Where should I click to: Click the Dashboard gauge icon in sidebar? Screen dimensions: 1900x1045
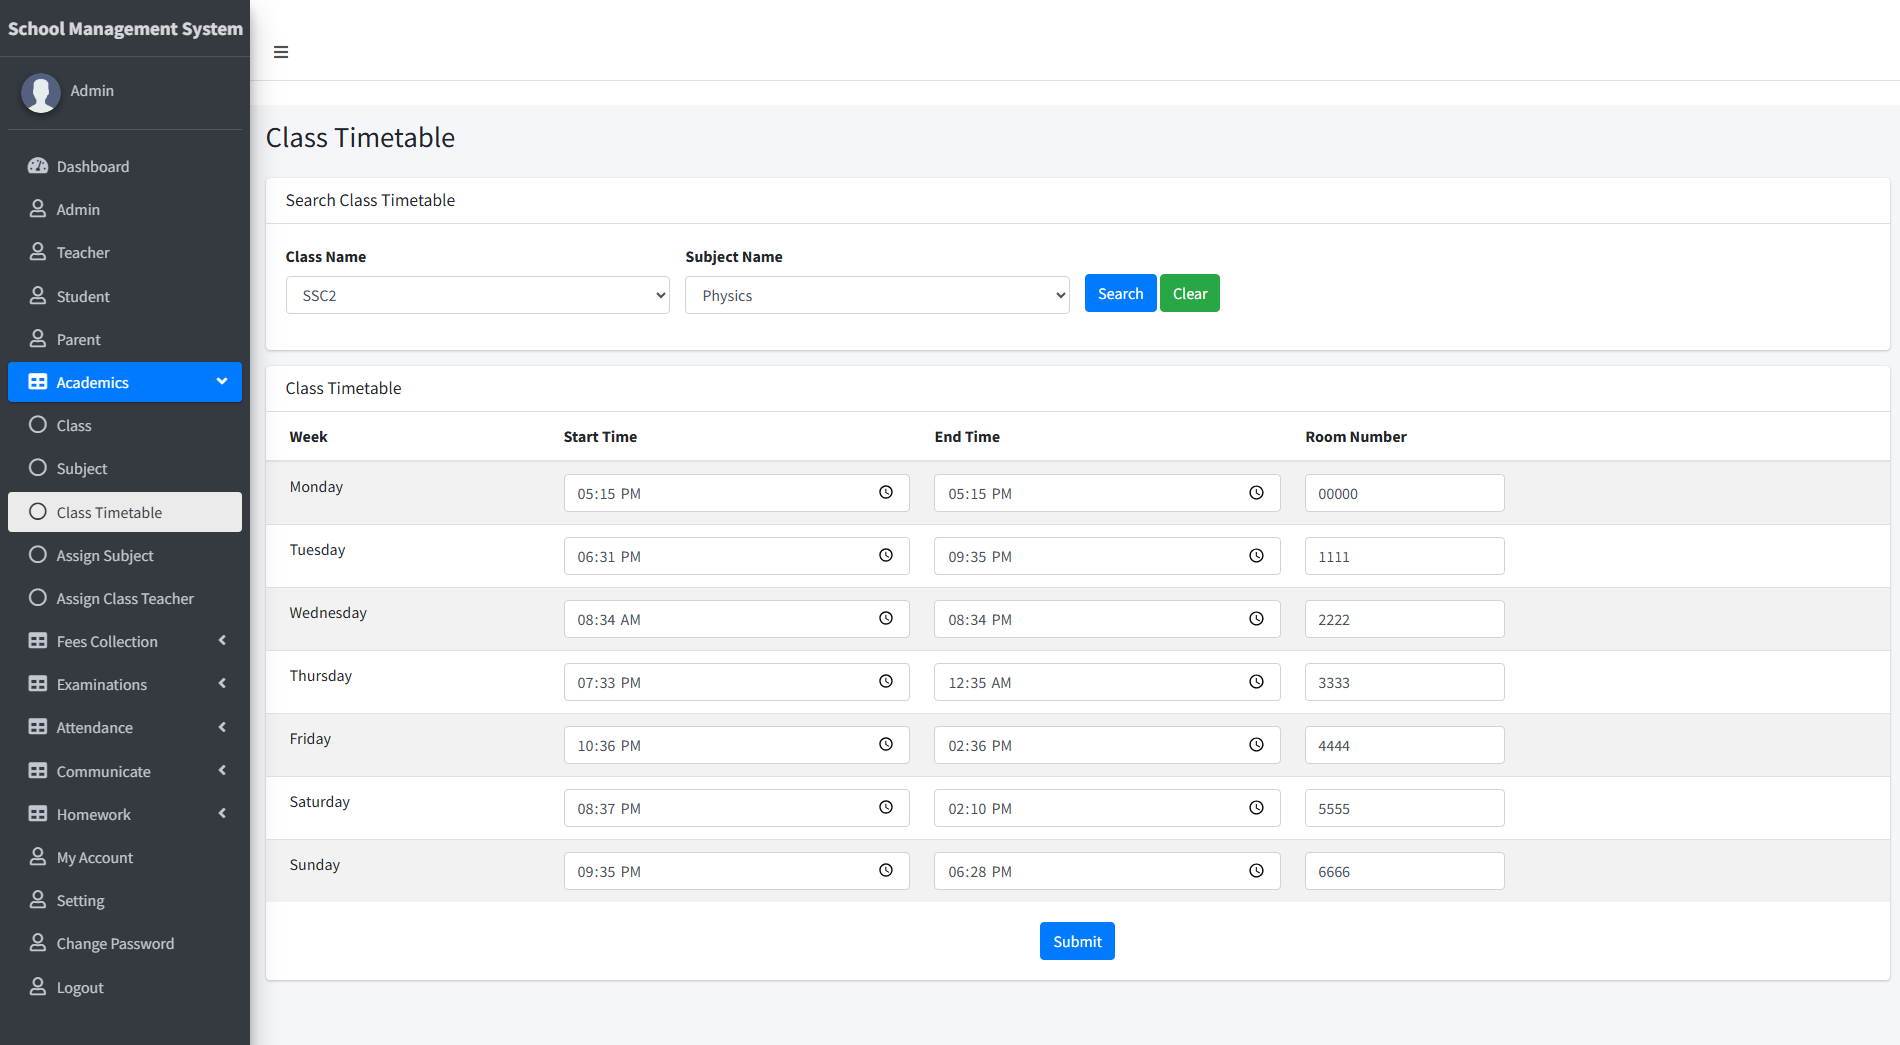38,166
